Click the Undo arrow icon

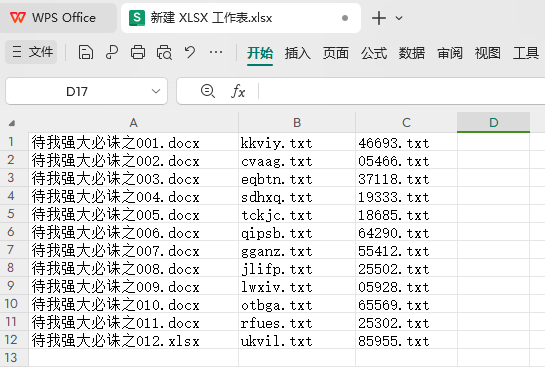click(x=190, y=52)
